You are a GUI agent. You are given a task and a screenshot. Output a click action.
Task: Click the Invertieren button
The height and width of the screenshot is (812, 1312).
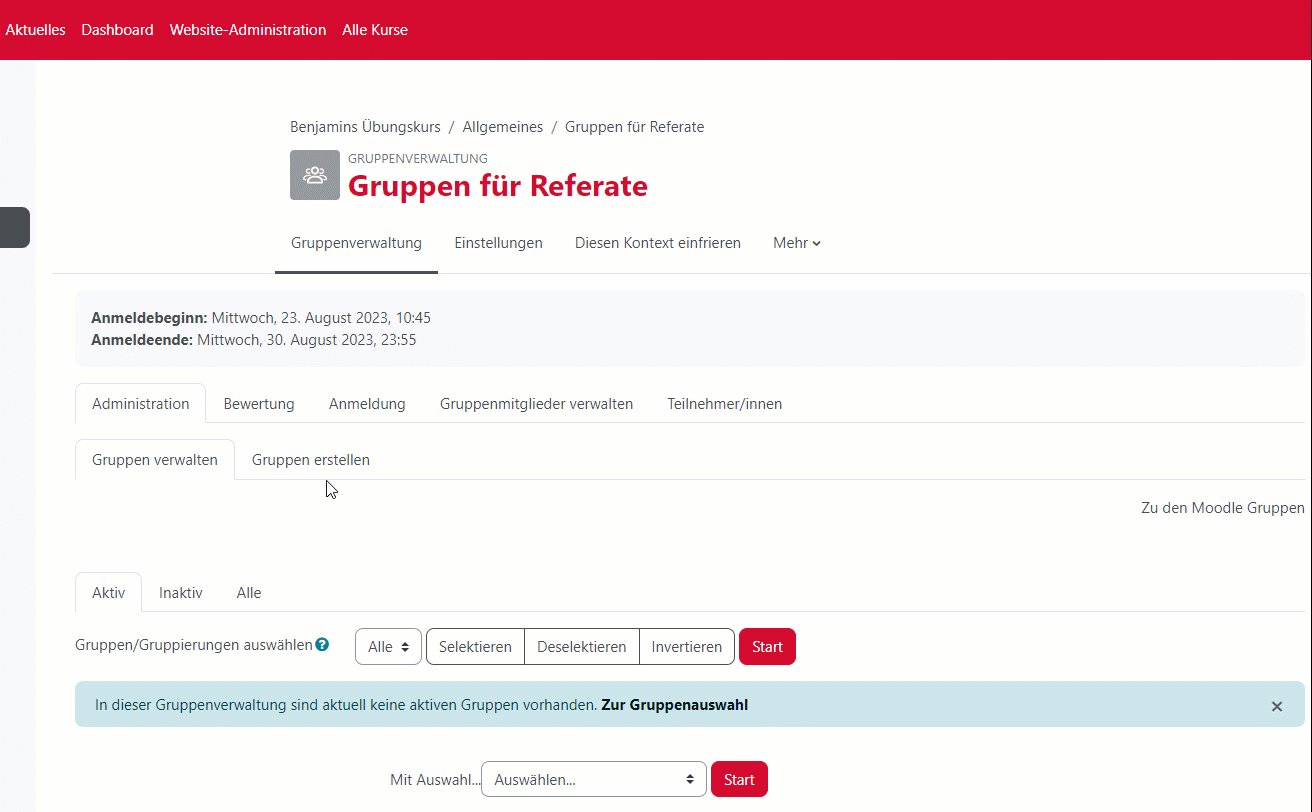click(x=686, y=646)
